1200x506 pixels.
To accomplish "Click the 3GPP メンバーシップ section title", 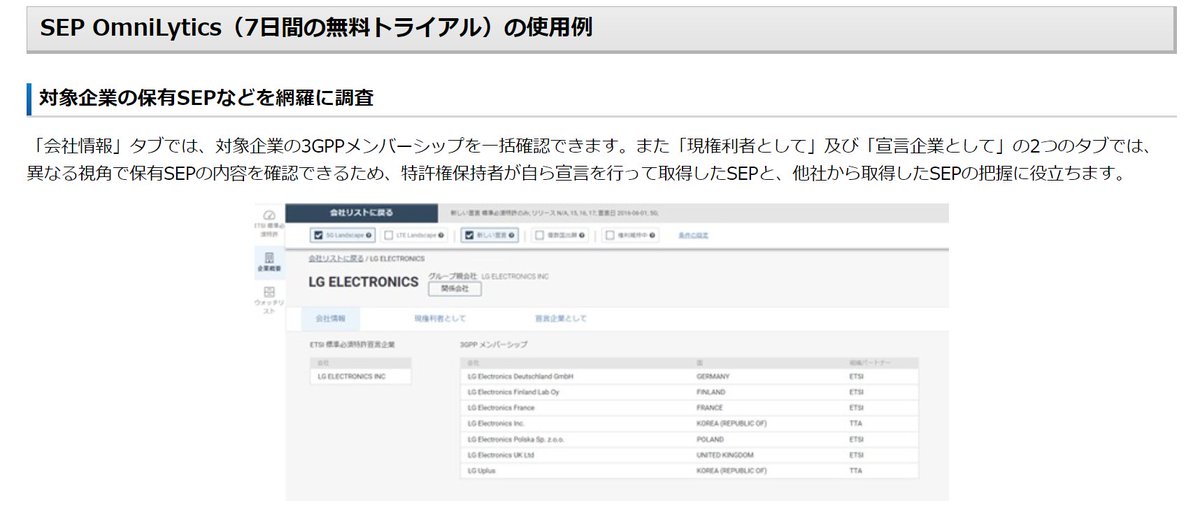I will pyautogui.click(x=494, y=344).
